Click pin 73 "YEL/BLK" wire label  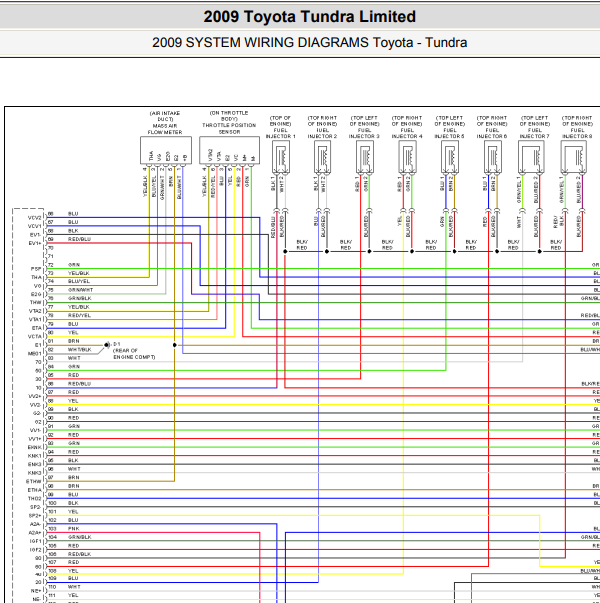[x=79, y=273]
